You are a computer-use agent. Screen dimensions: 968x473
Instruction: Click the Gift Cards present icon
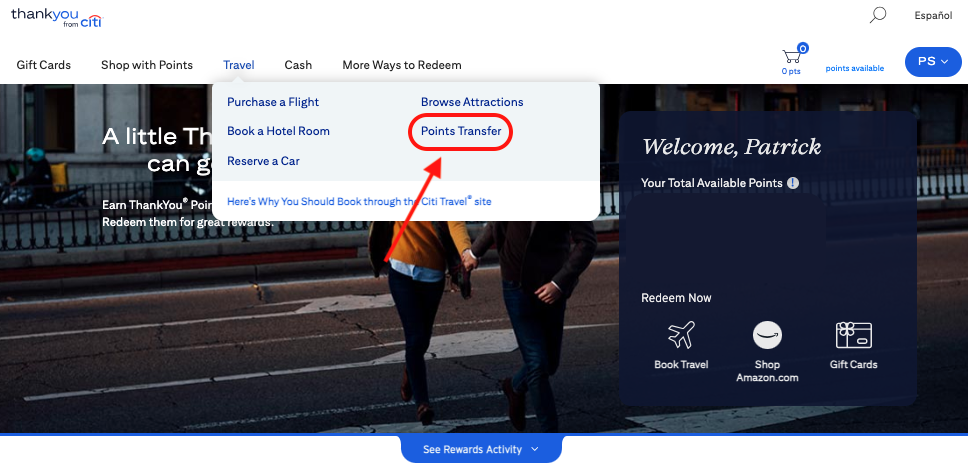(853, 335)
